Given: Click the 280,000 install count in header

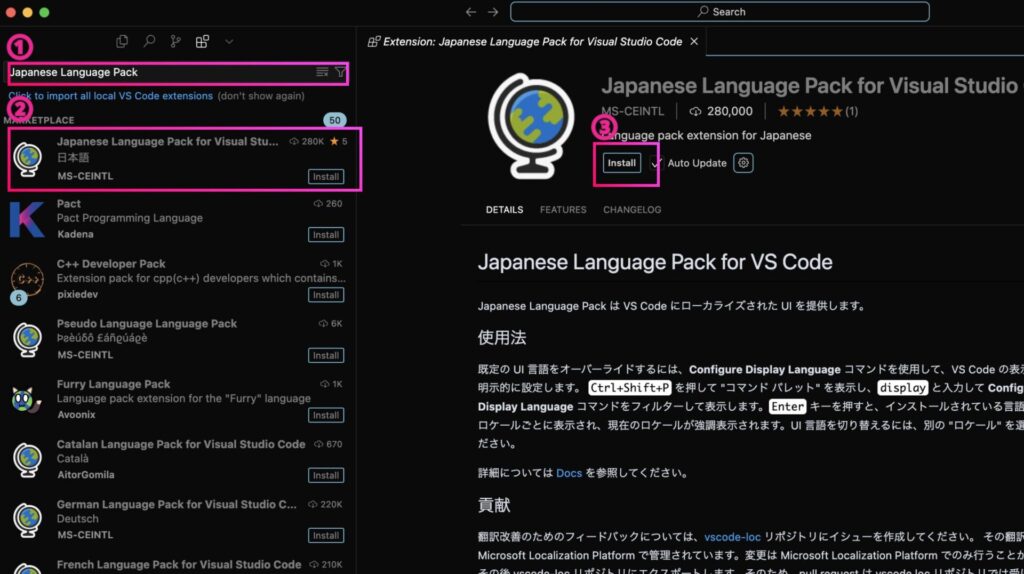Looking at the screenshot, I should [x=721, y=112].
